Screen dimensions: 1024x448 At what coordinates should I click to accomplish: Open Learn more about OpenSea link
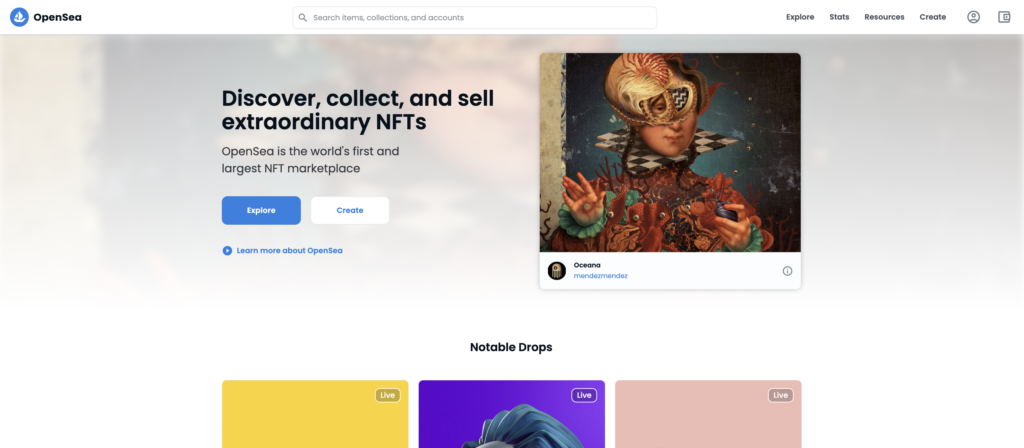click(289, 250)
